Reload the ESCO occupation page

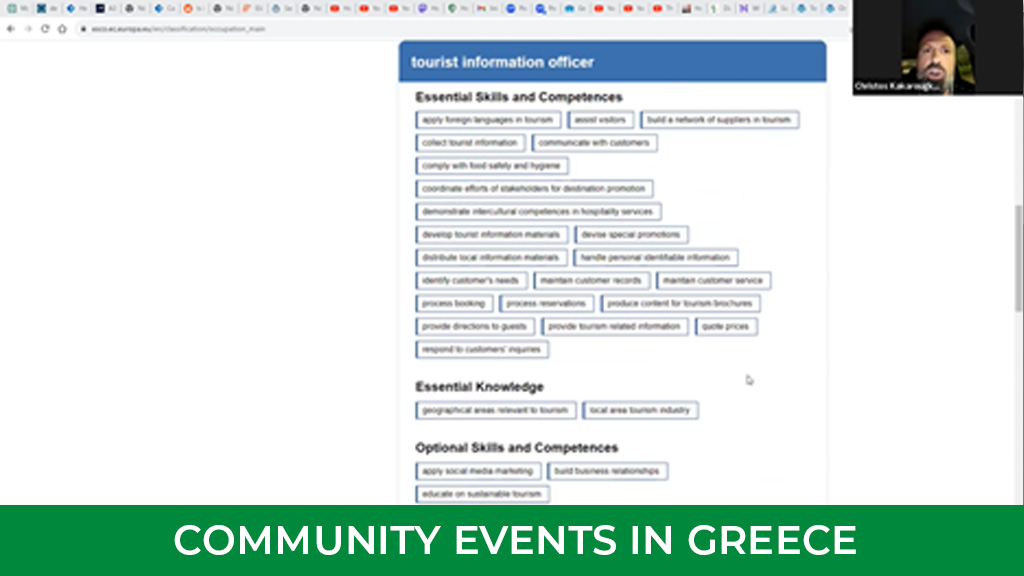46,30
